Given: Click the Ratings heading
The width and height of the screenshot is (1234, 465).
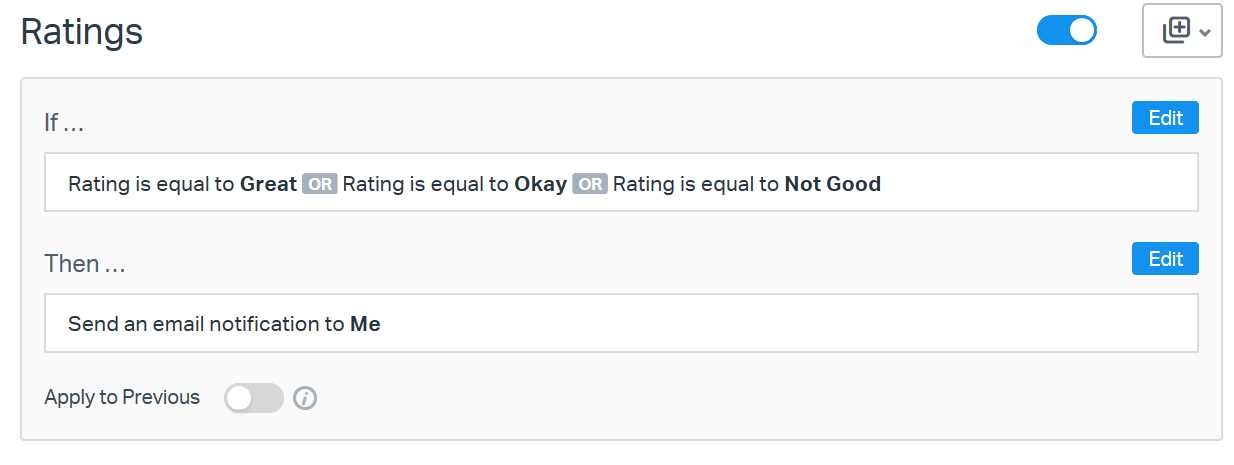Looking at the screenshot, I should click(82, 32).
